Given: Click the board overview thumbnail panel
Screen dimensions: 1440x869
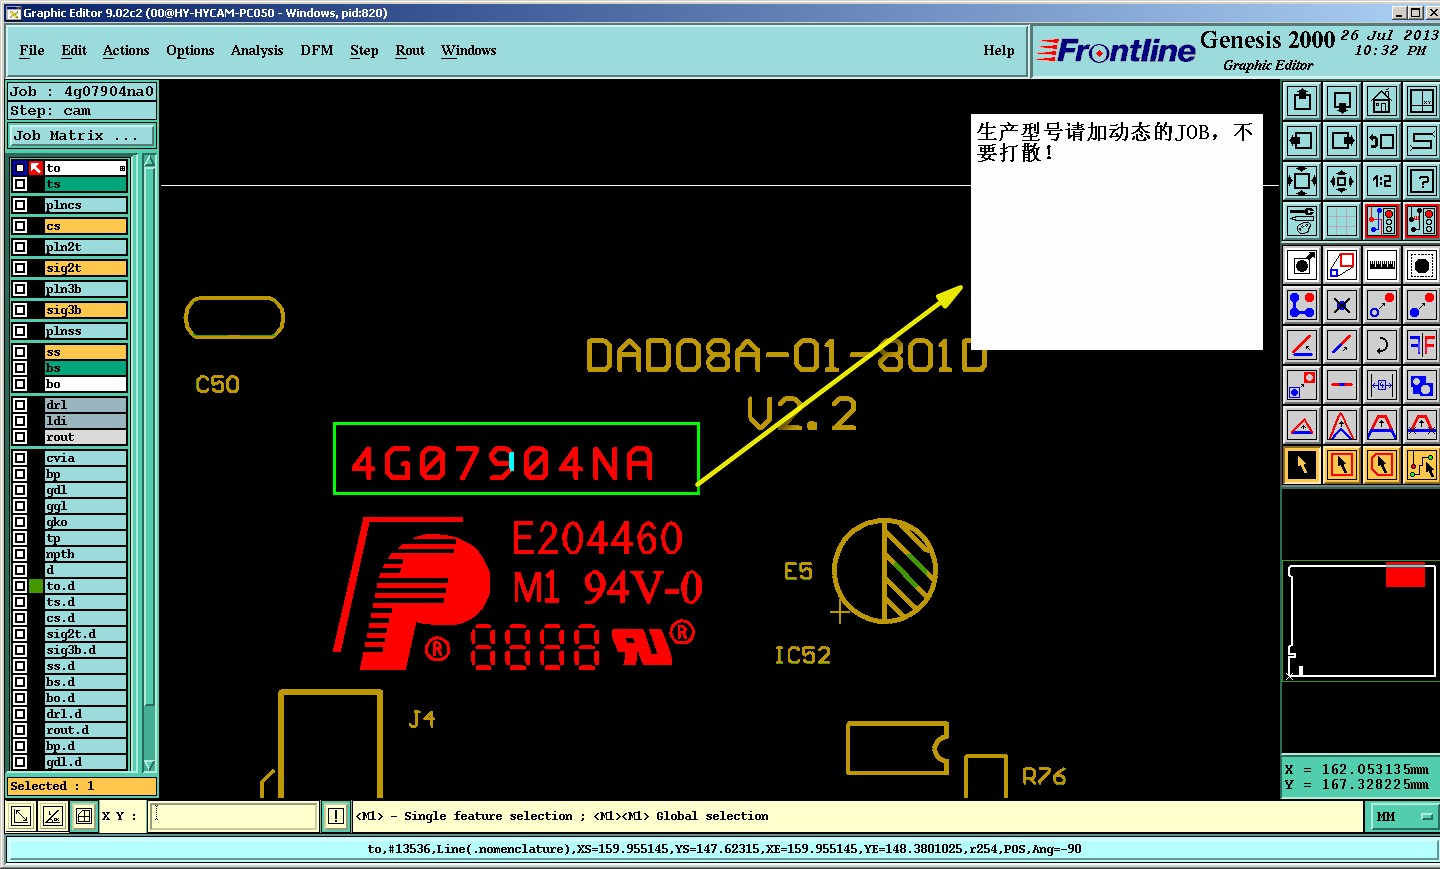Looking at the screenshot, I should pos(1360,622).
